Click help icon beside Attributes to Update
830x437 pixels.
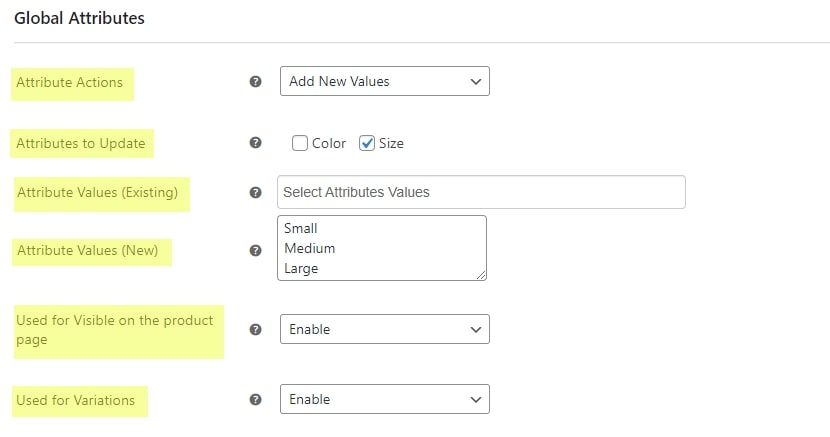point(255,142)
